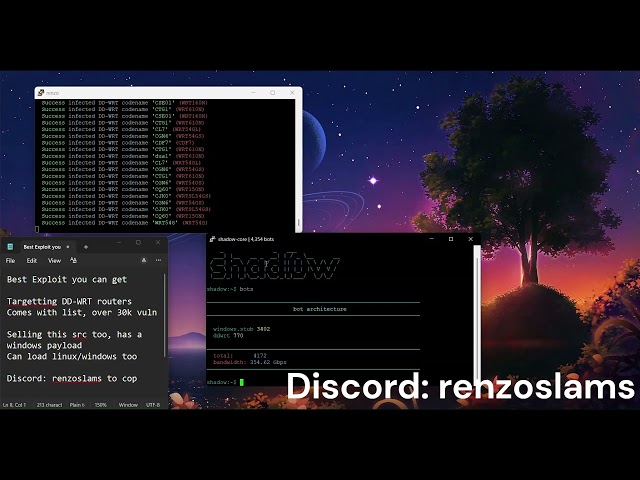Open the Notepad more options ellipsis
640x480 pixels.
[158, 260]
